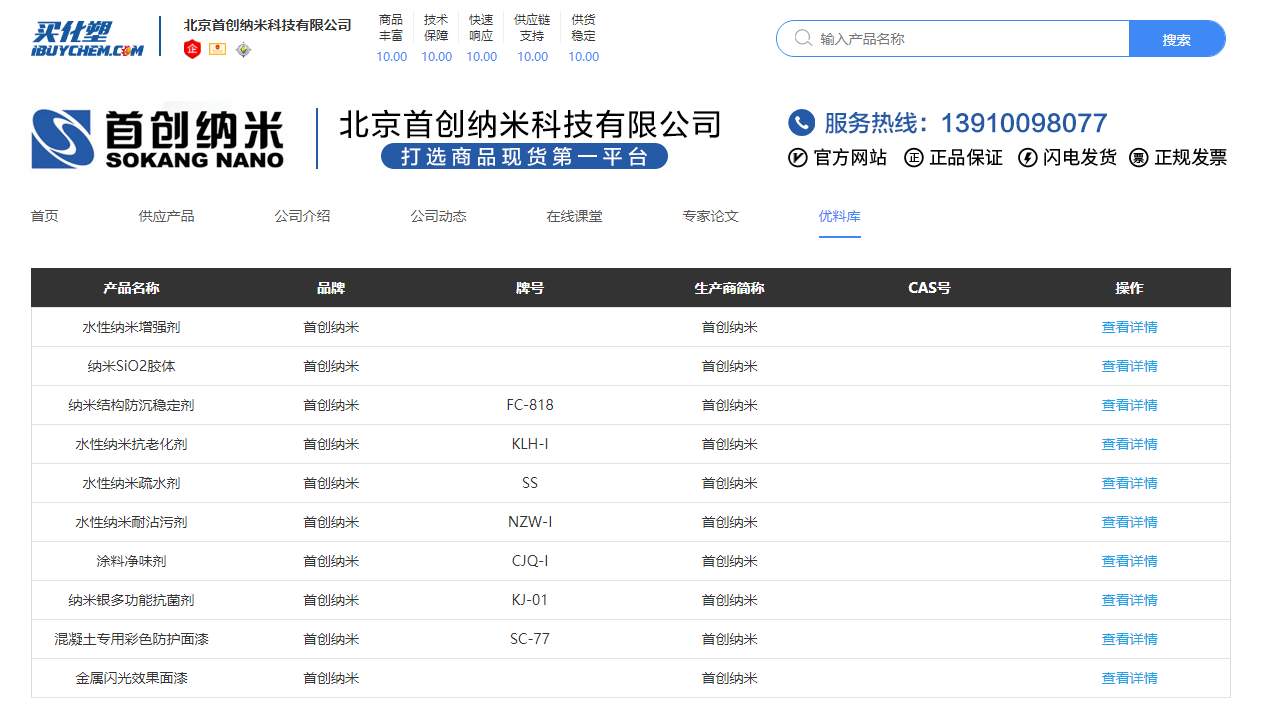Click grade code KLH-I

(530, 444)
